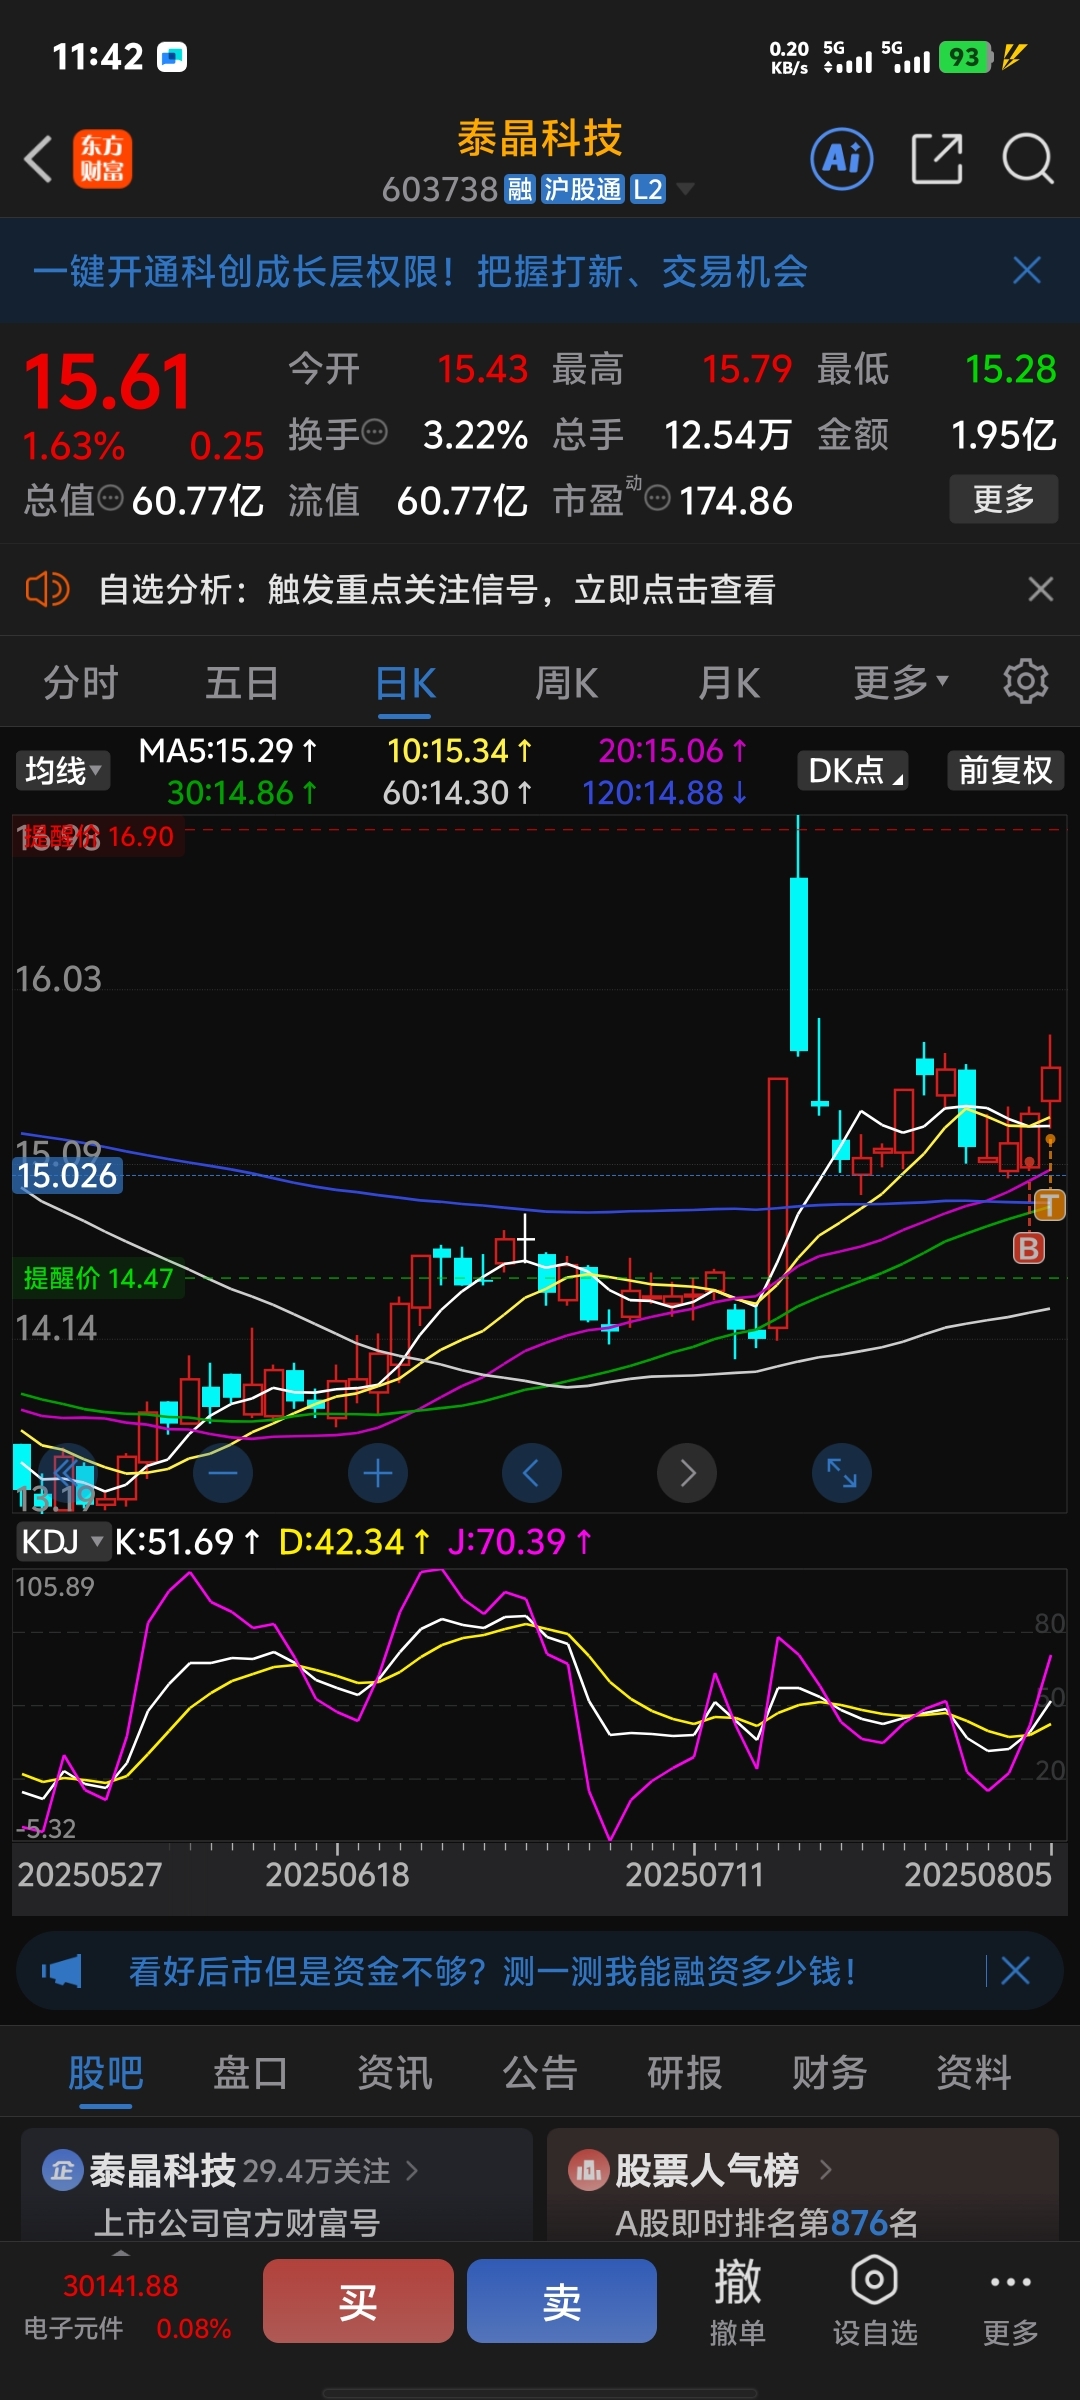Screen dimensions: 1080x2400
Task: Expand chart to fullscreen icon
Action: 842,1473
